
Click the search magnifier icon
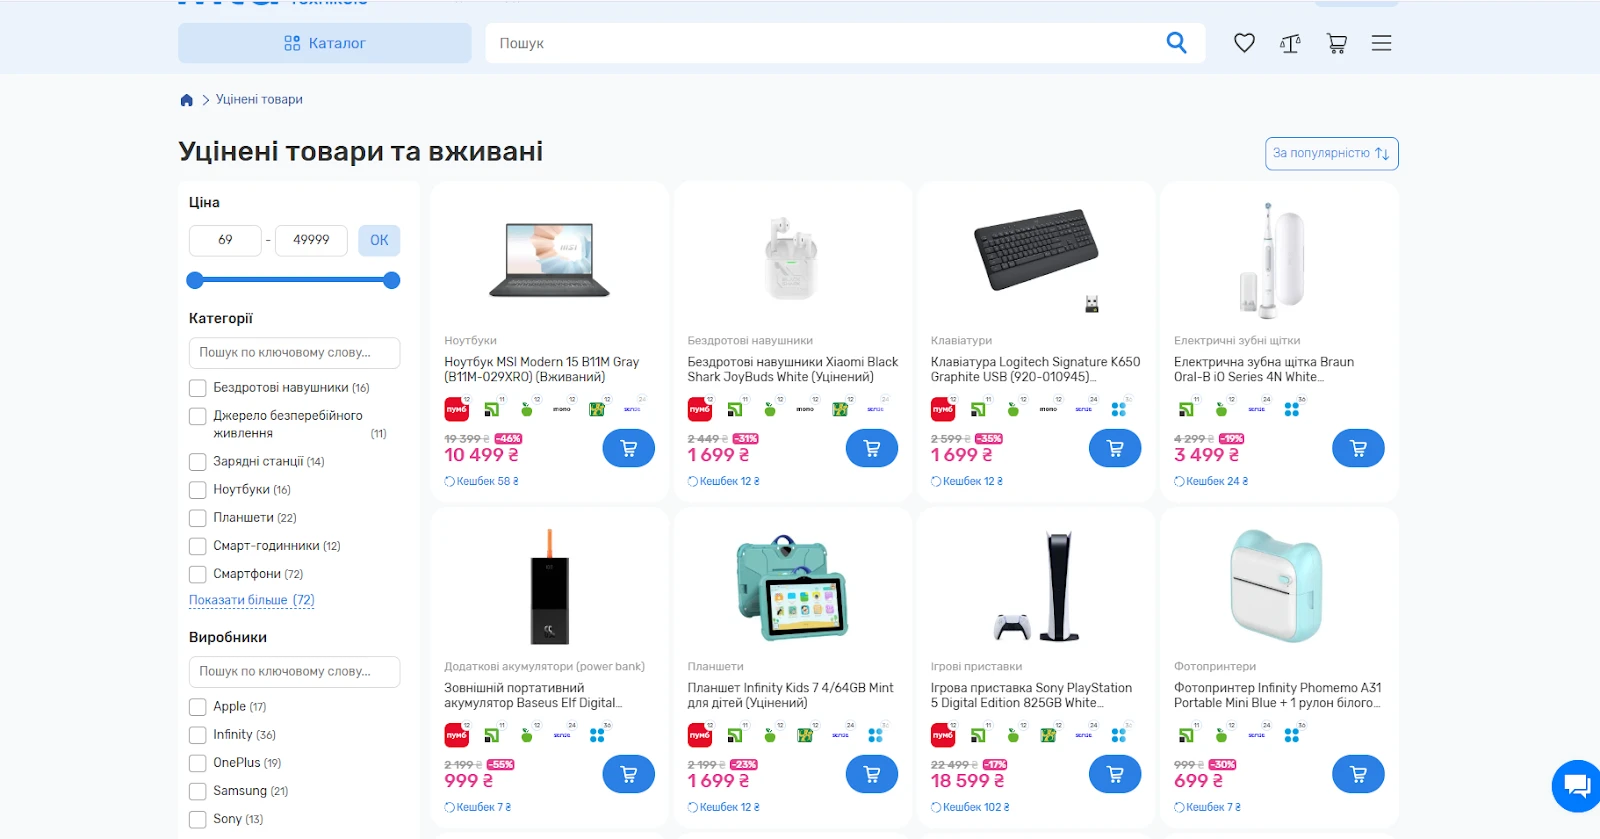[x=1176, y=43]
